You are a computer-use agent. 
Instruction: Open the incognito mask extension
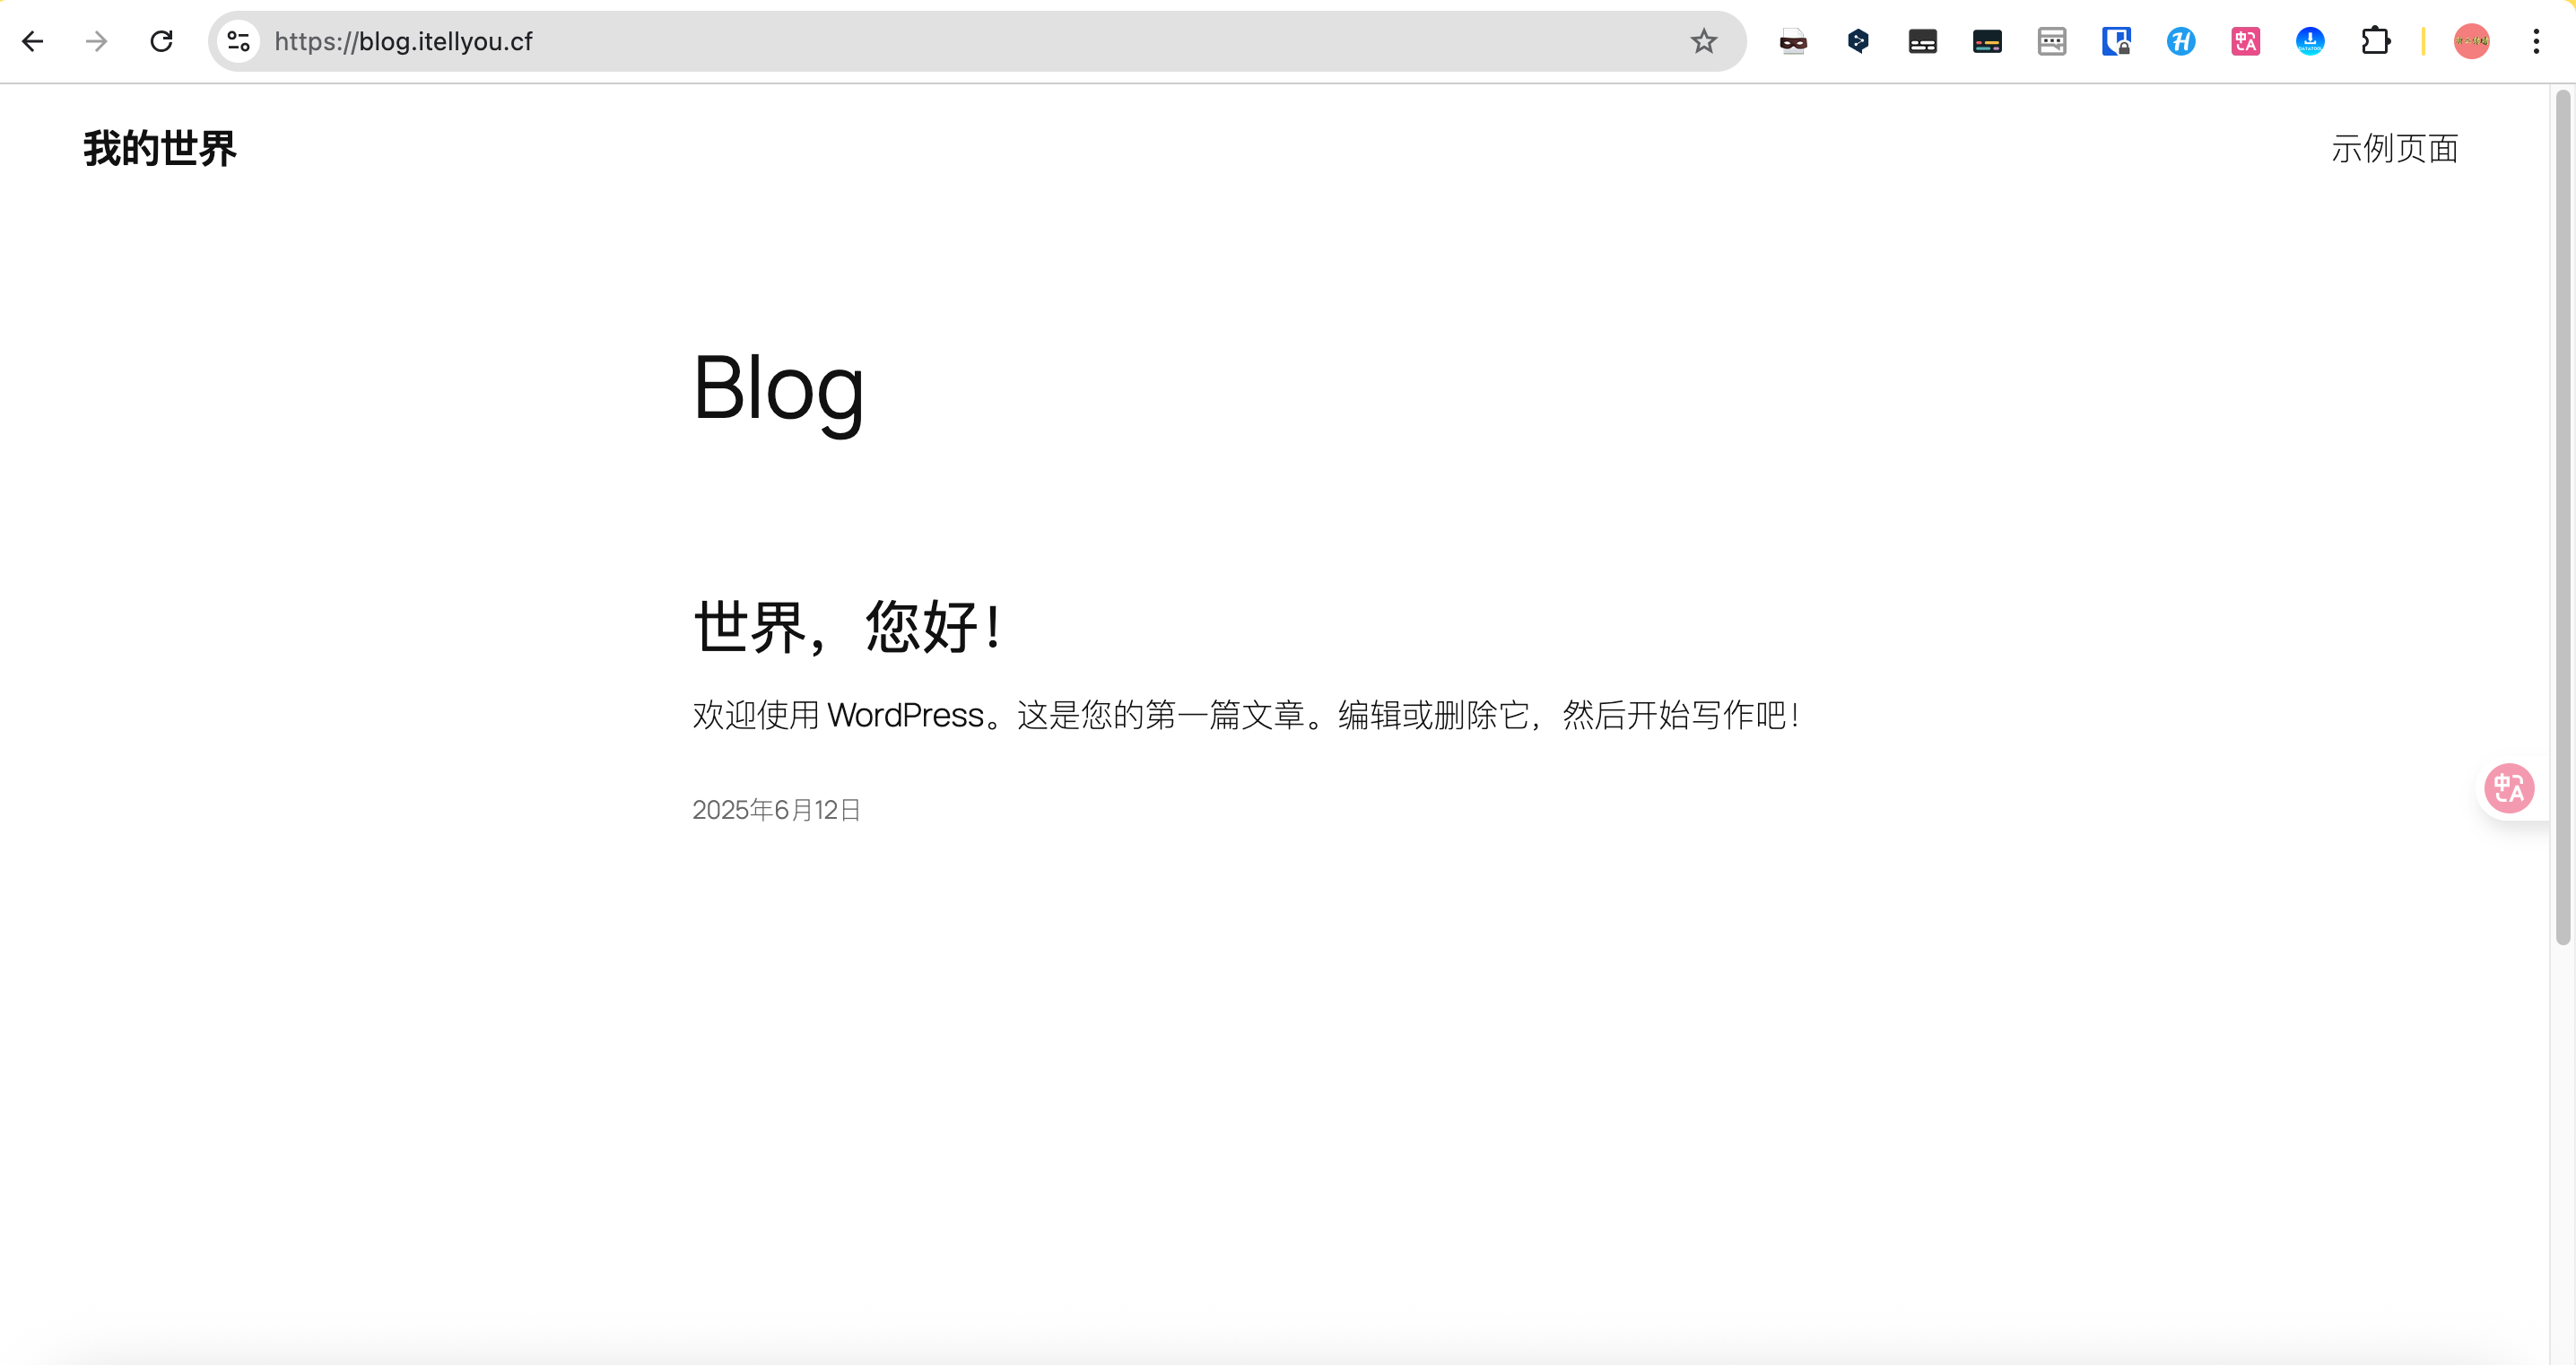1793,41
